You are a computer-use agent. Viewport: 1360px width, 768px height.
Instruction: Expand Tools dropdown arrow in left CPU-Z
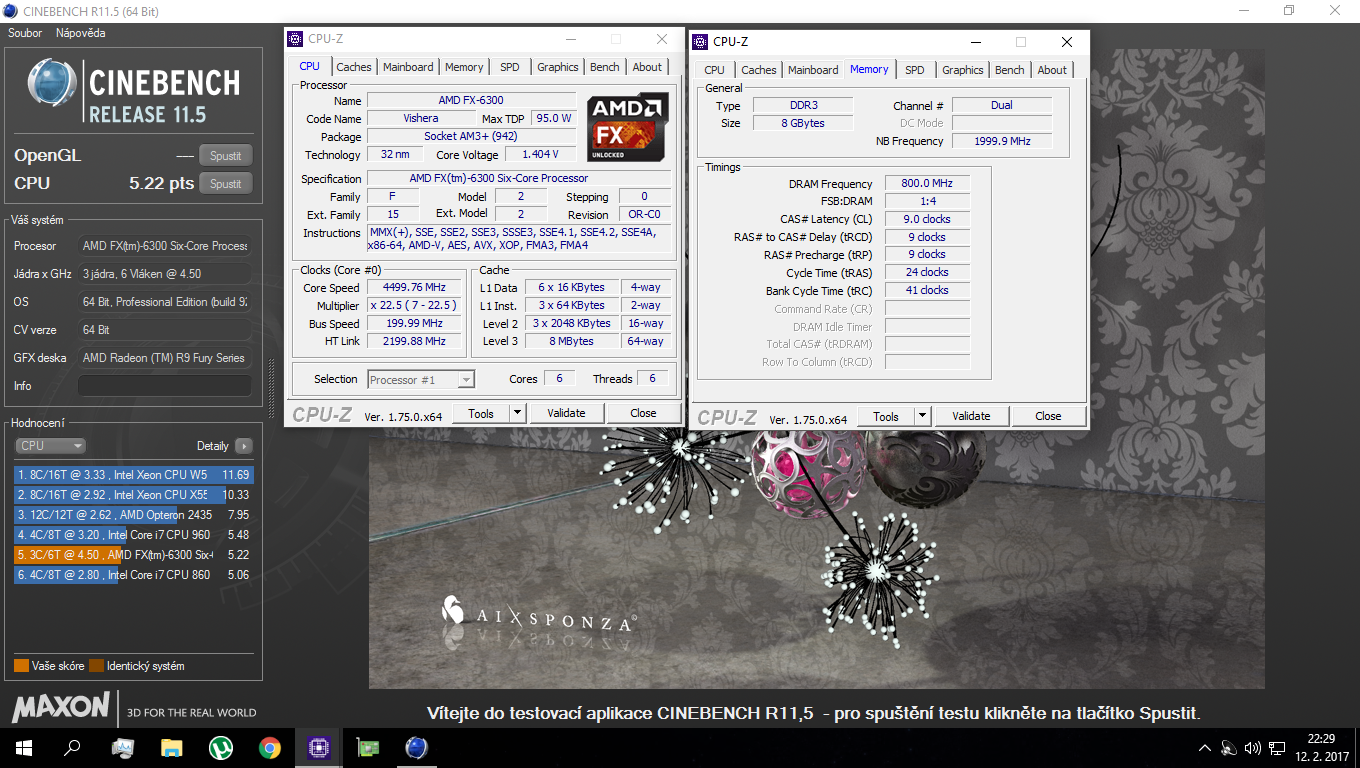click(x=517, y=413)
